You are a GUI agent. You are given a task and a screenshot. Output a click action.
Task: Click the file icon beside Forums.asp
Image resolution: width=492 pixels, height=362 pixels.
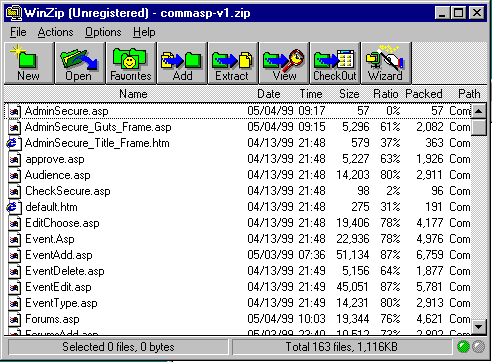click(x=14, y=319)
